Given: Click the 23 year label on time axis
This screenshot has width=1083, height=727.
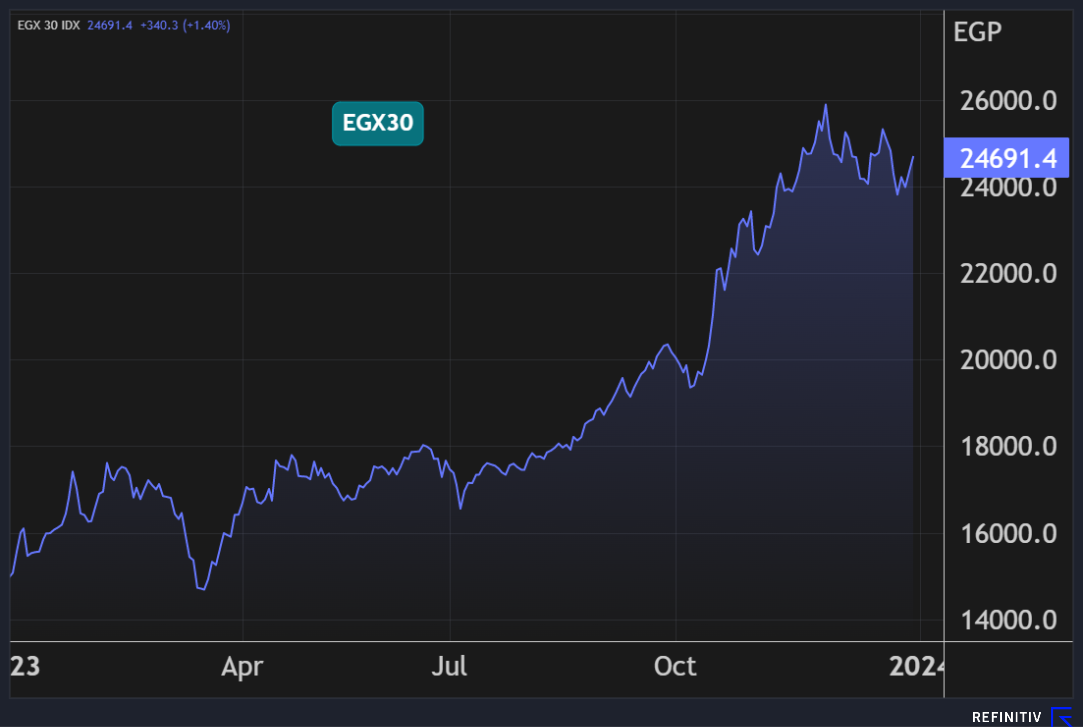Looking at the screenshot, I should pyautogui.click(x=25, y=666).
